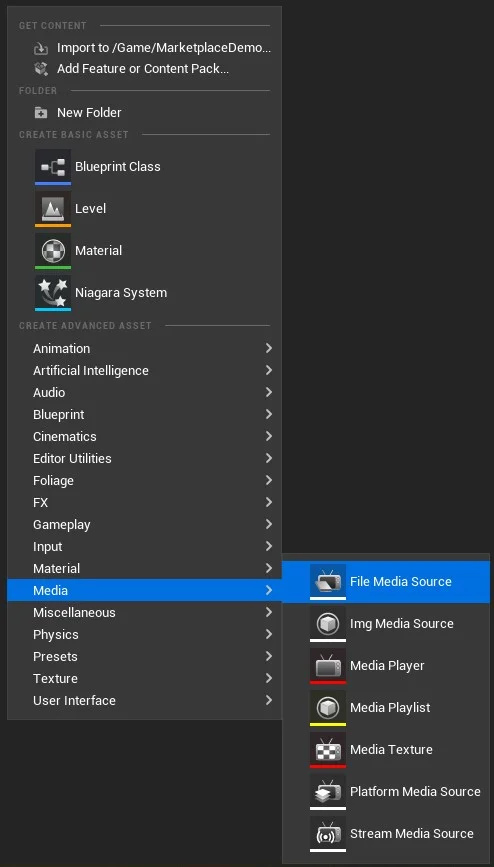Click the Media Texture checkered TV icon
Screen dimensions: 494x867
pos(328,750)
